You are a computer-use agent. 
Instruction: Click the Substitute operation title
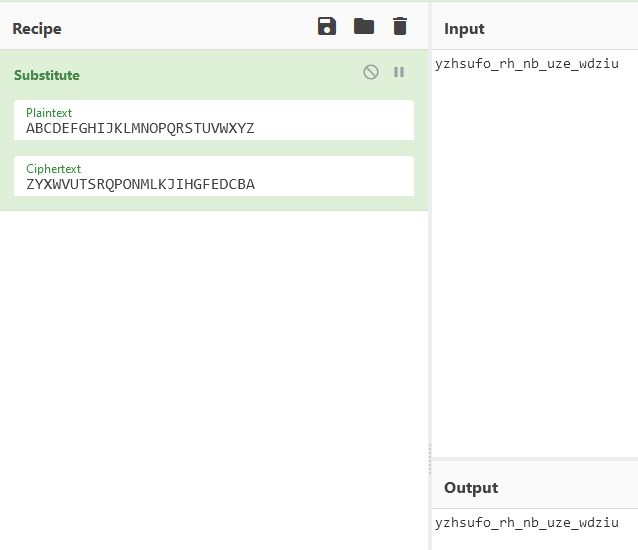click(x=47, y=75)
